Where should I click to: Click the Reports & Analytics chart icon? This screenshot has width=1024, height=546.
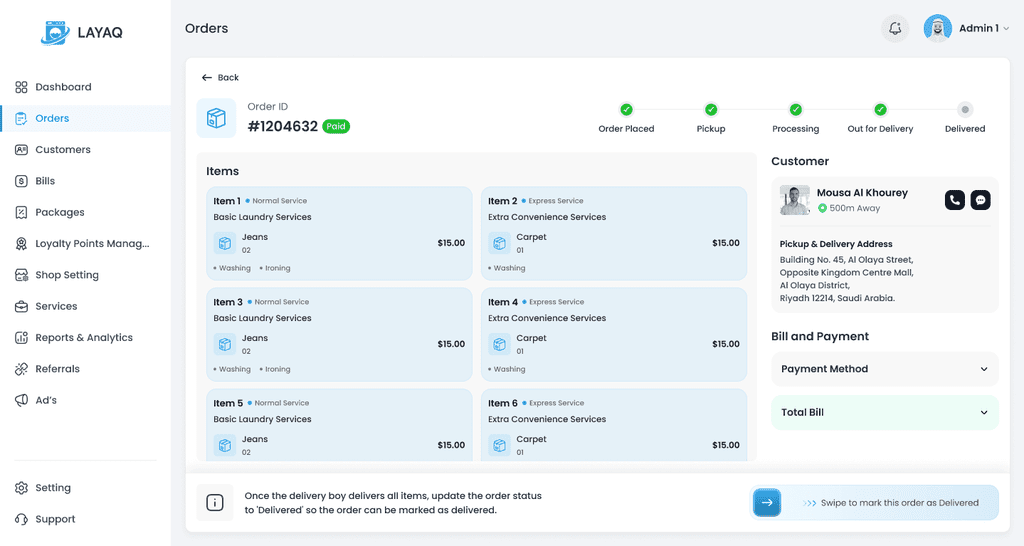coord(22,338)
